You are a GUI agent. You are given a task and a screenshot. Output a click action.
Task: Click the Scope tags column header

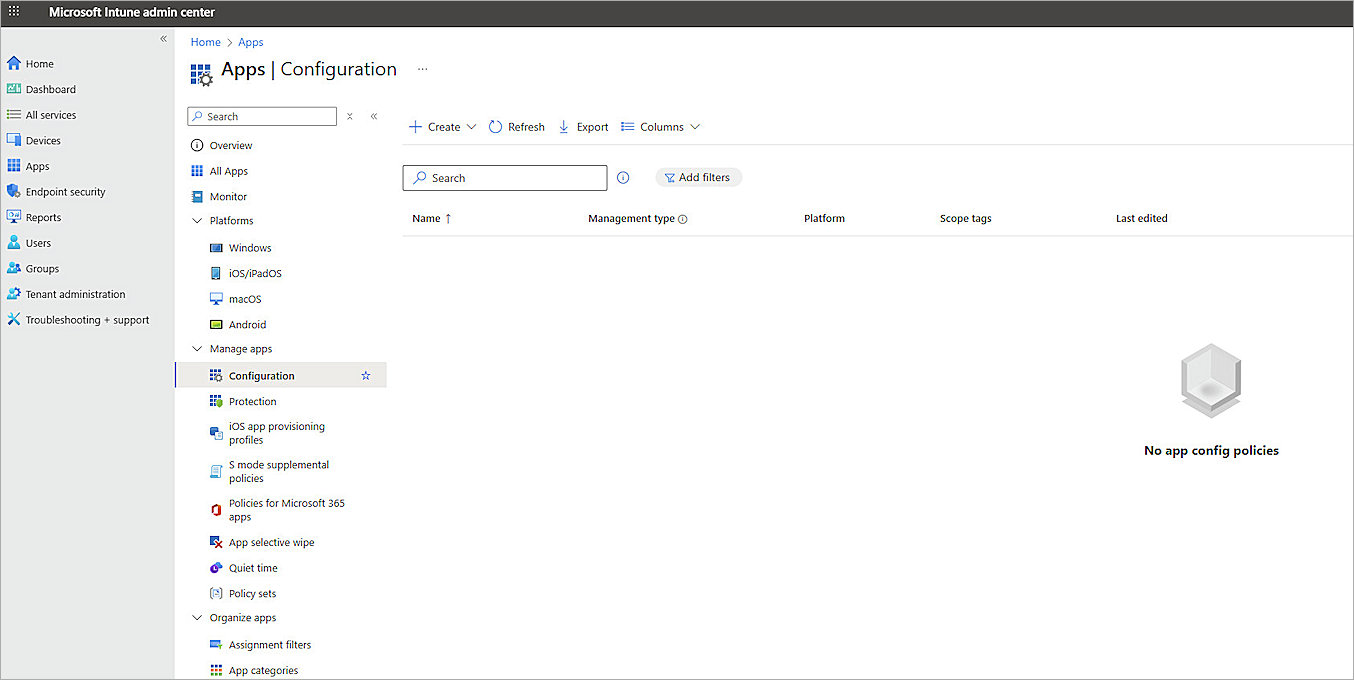(966, 218)
